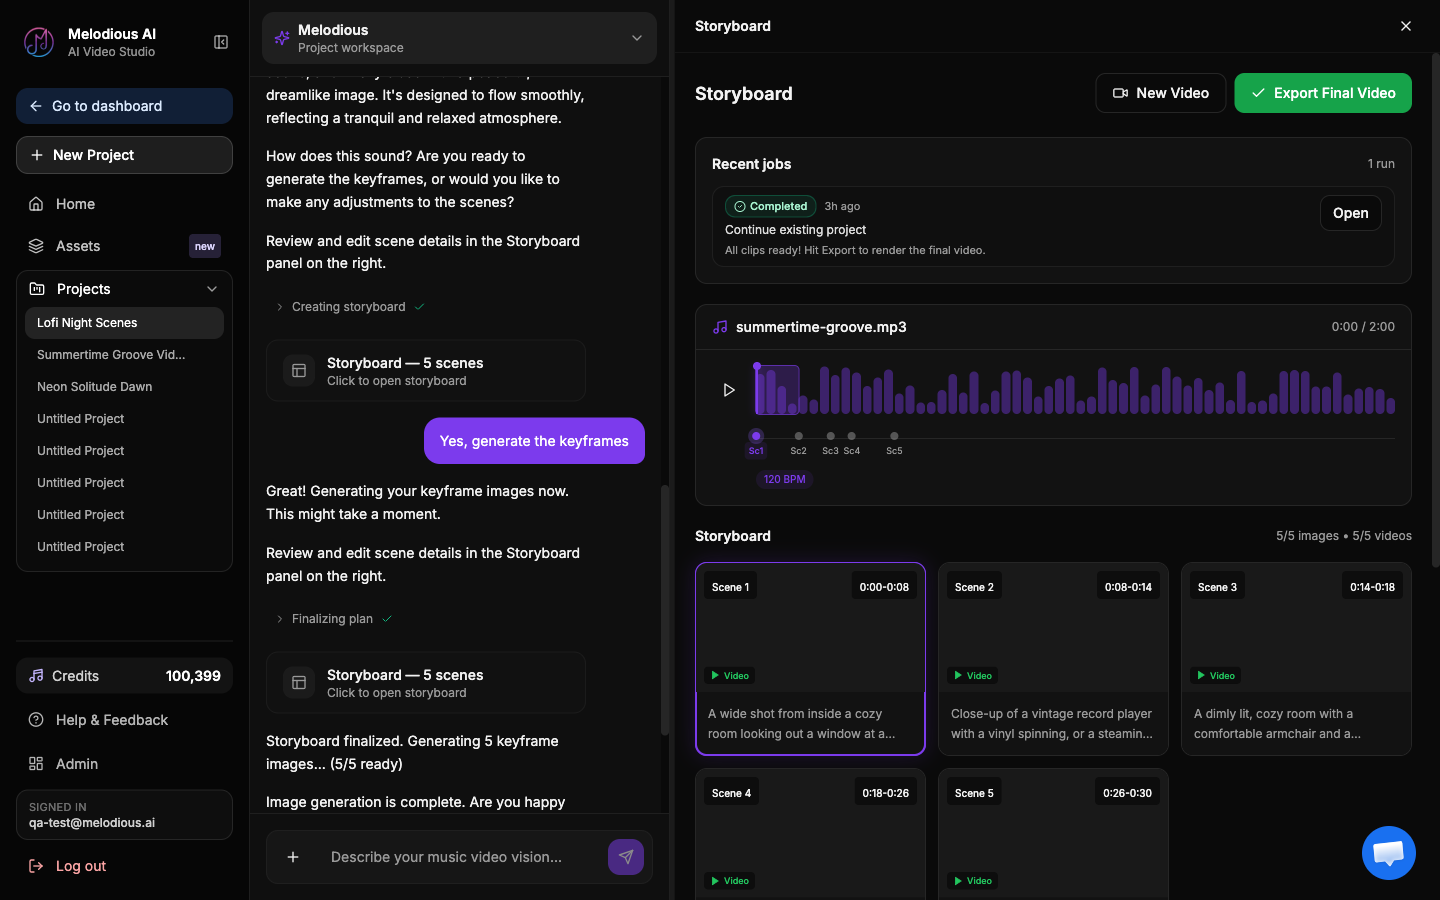This screenshot has width=1440, height=900.
Task: Go to dashboard
Action: [124, 106]
